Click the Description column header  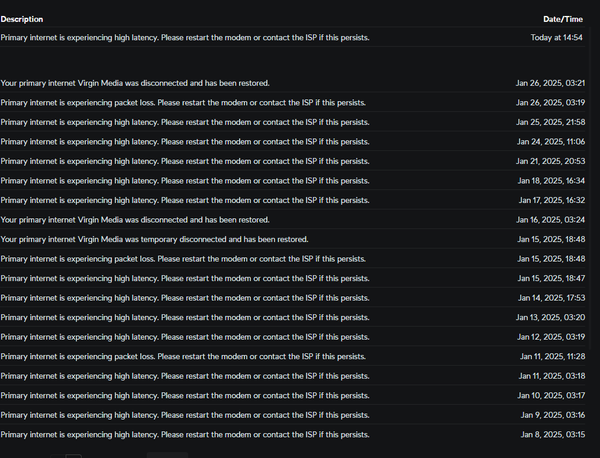pyautogui.click(x=22, y=19)
